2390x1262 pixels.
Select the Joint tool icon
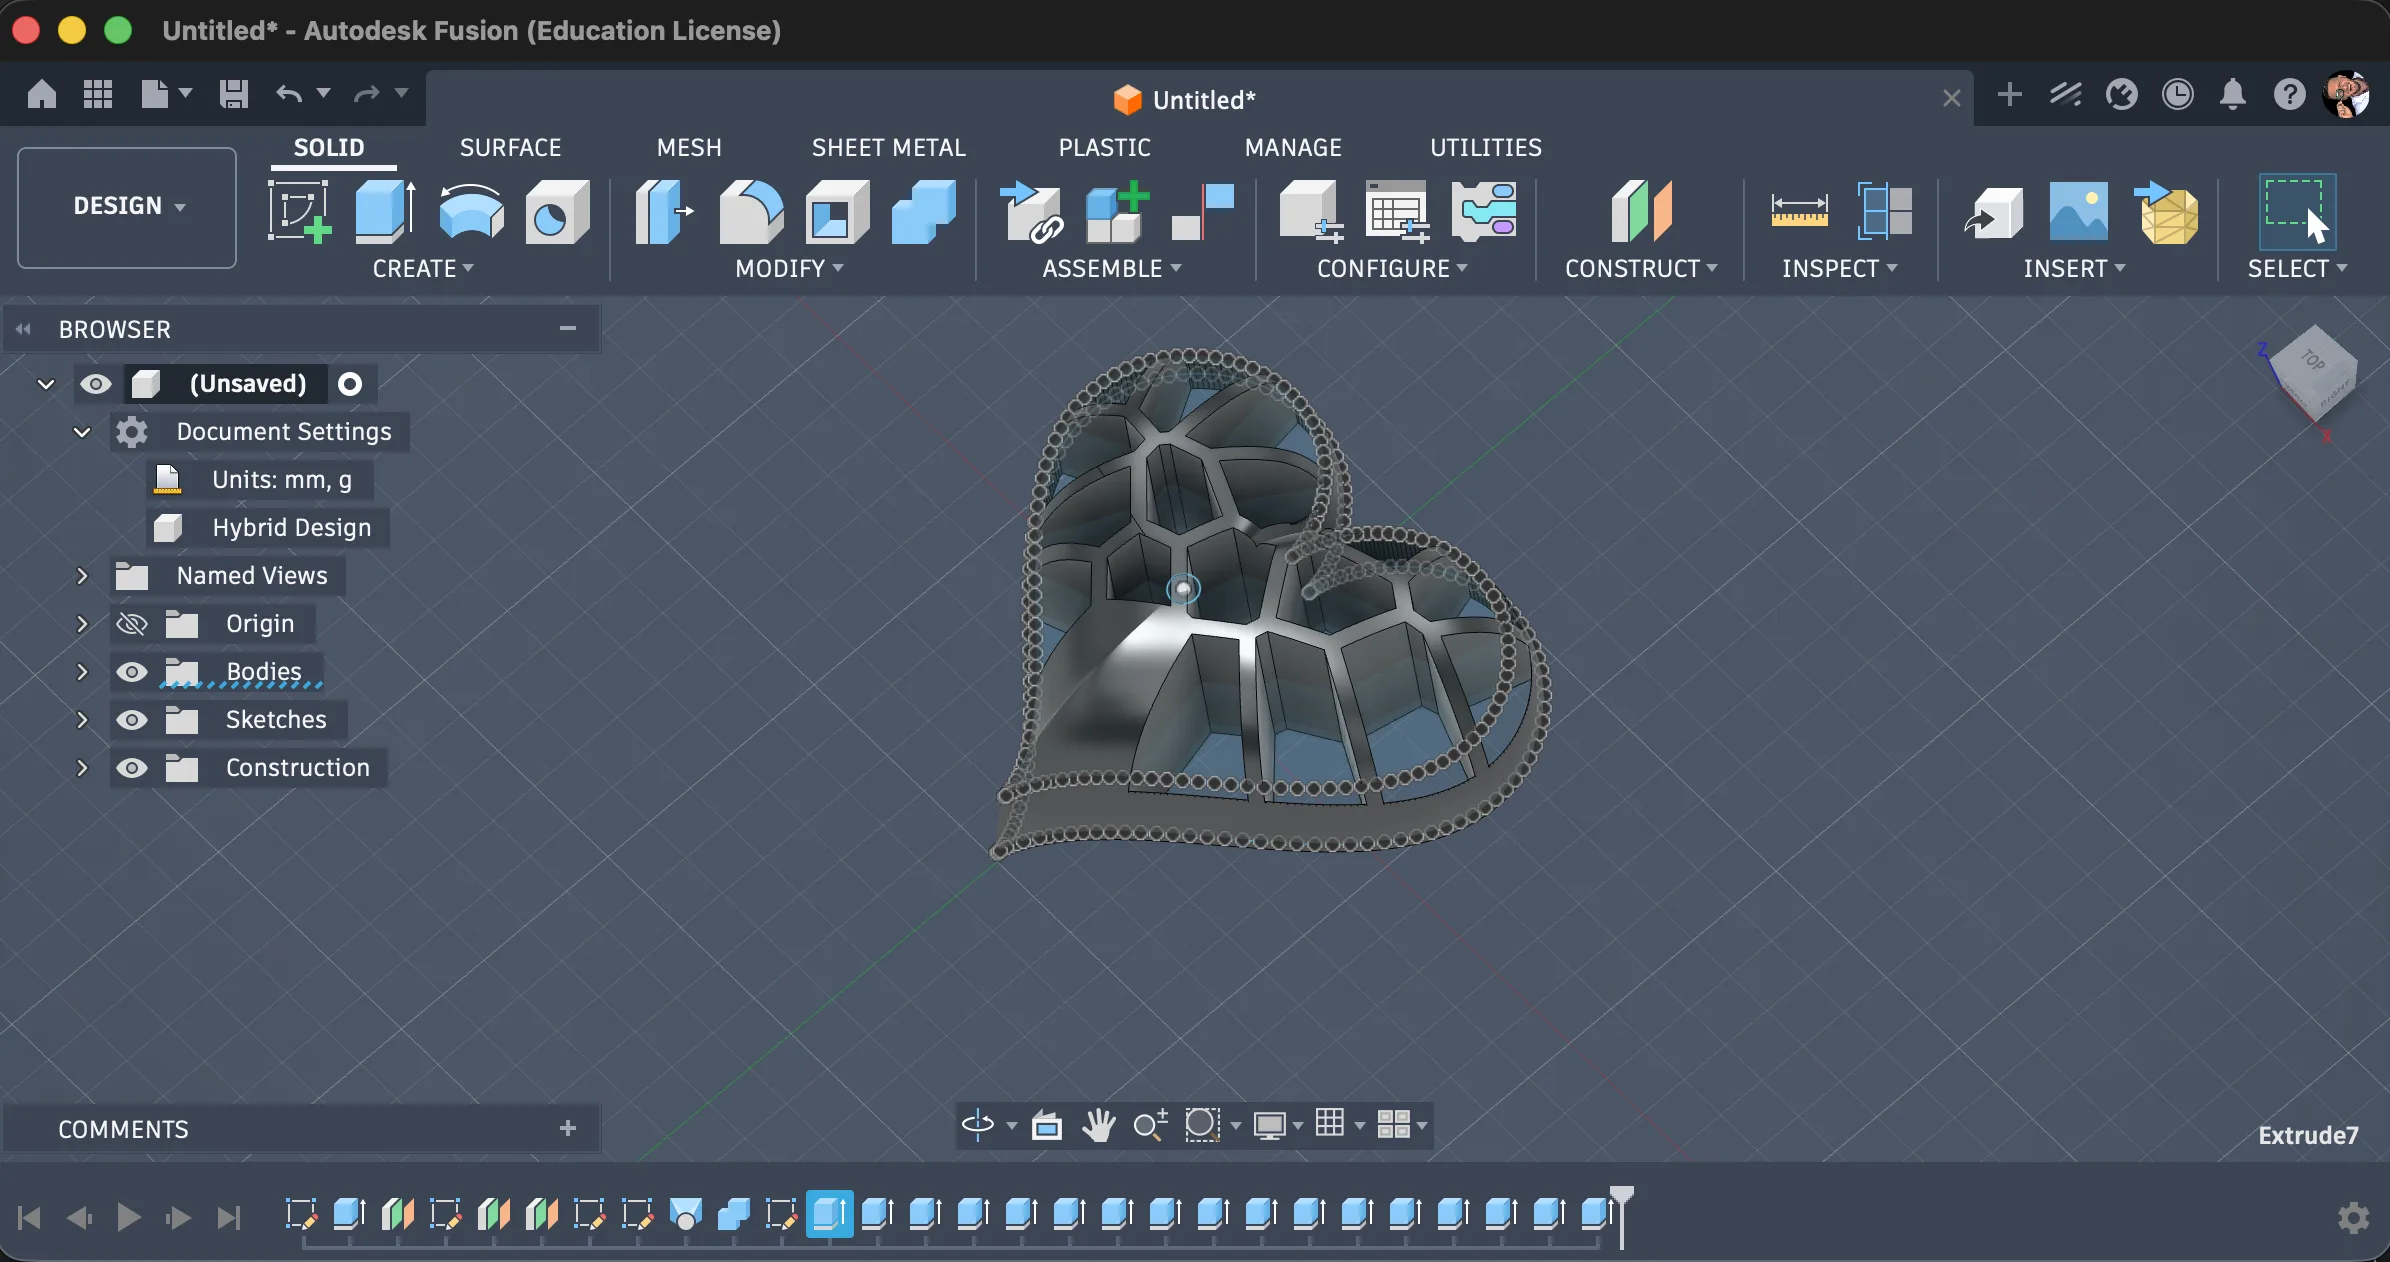tap(1203, 211)
